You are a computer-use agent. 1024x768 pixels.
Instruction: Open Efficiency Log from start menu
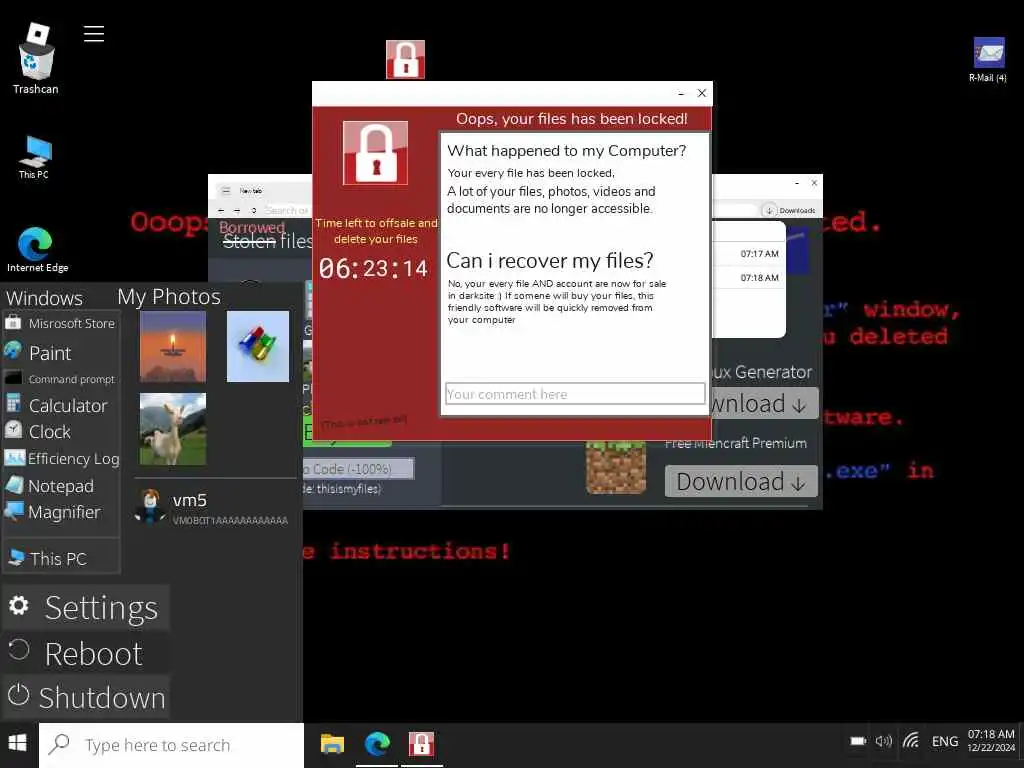(61, 458)
